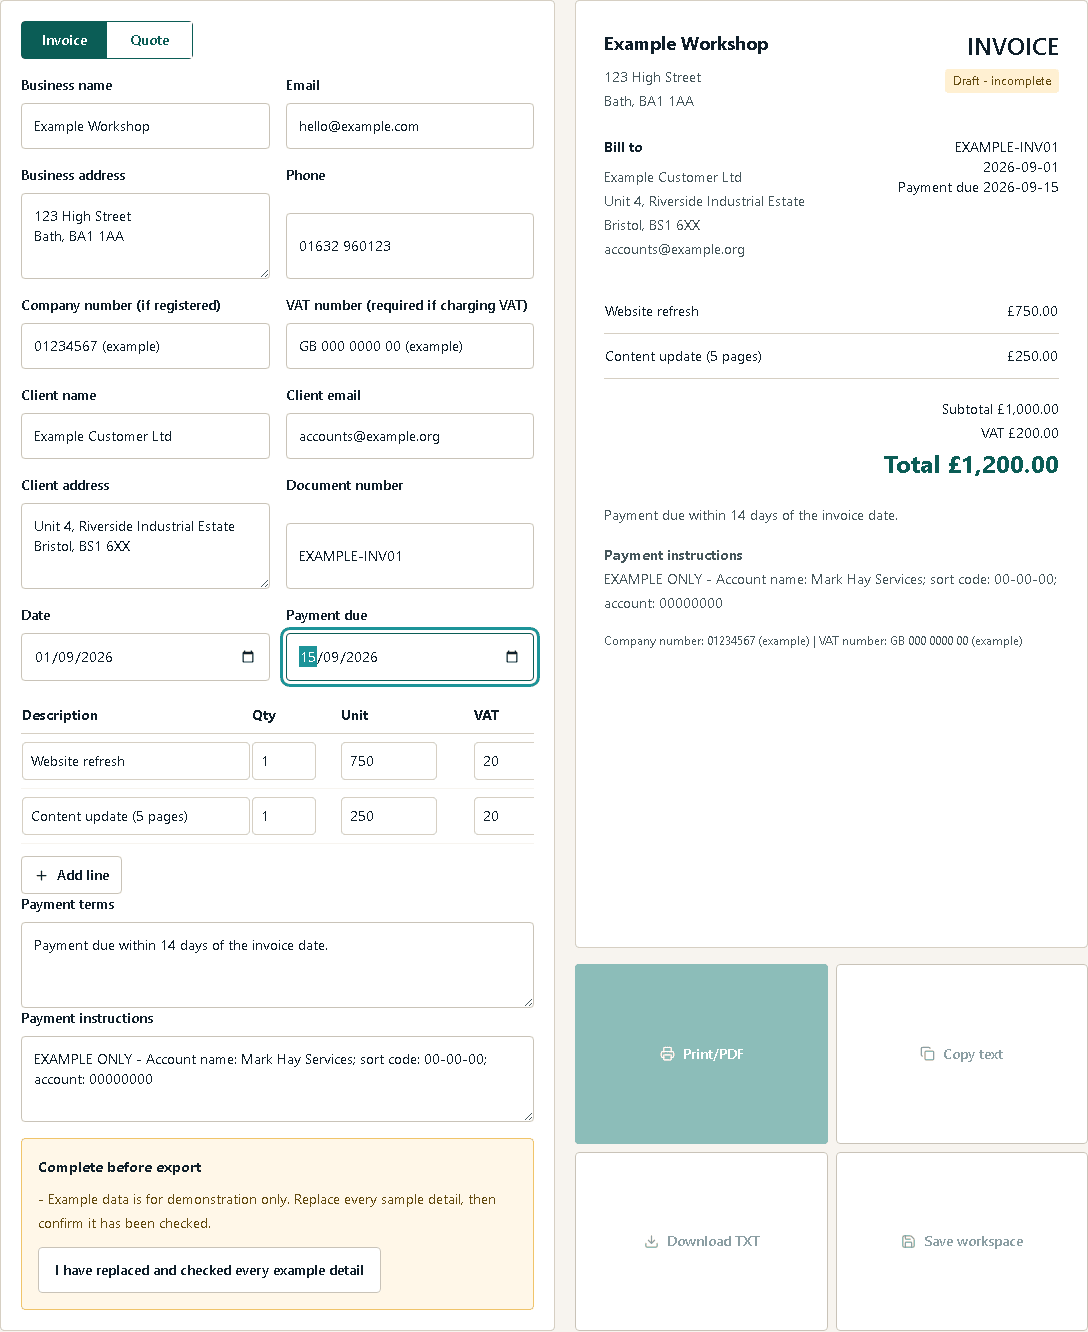The height and width of the screenshot is (1332, 1088).
Task: Edit the Document number field EXAMPLE-INV01
Action: (410, 556)
